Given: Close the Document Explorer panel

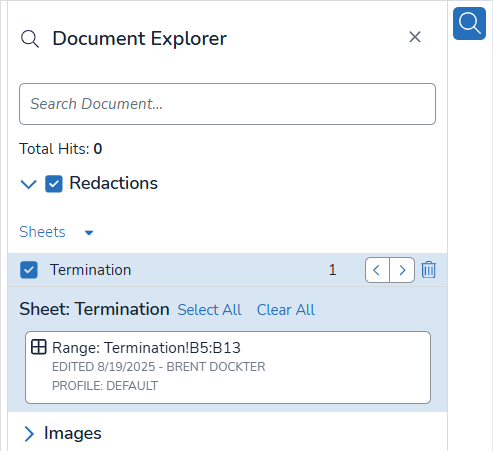Looking at the screenshot, I should tap(415, 37).
